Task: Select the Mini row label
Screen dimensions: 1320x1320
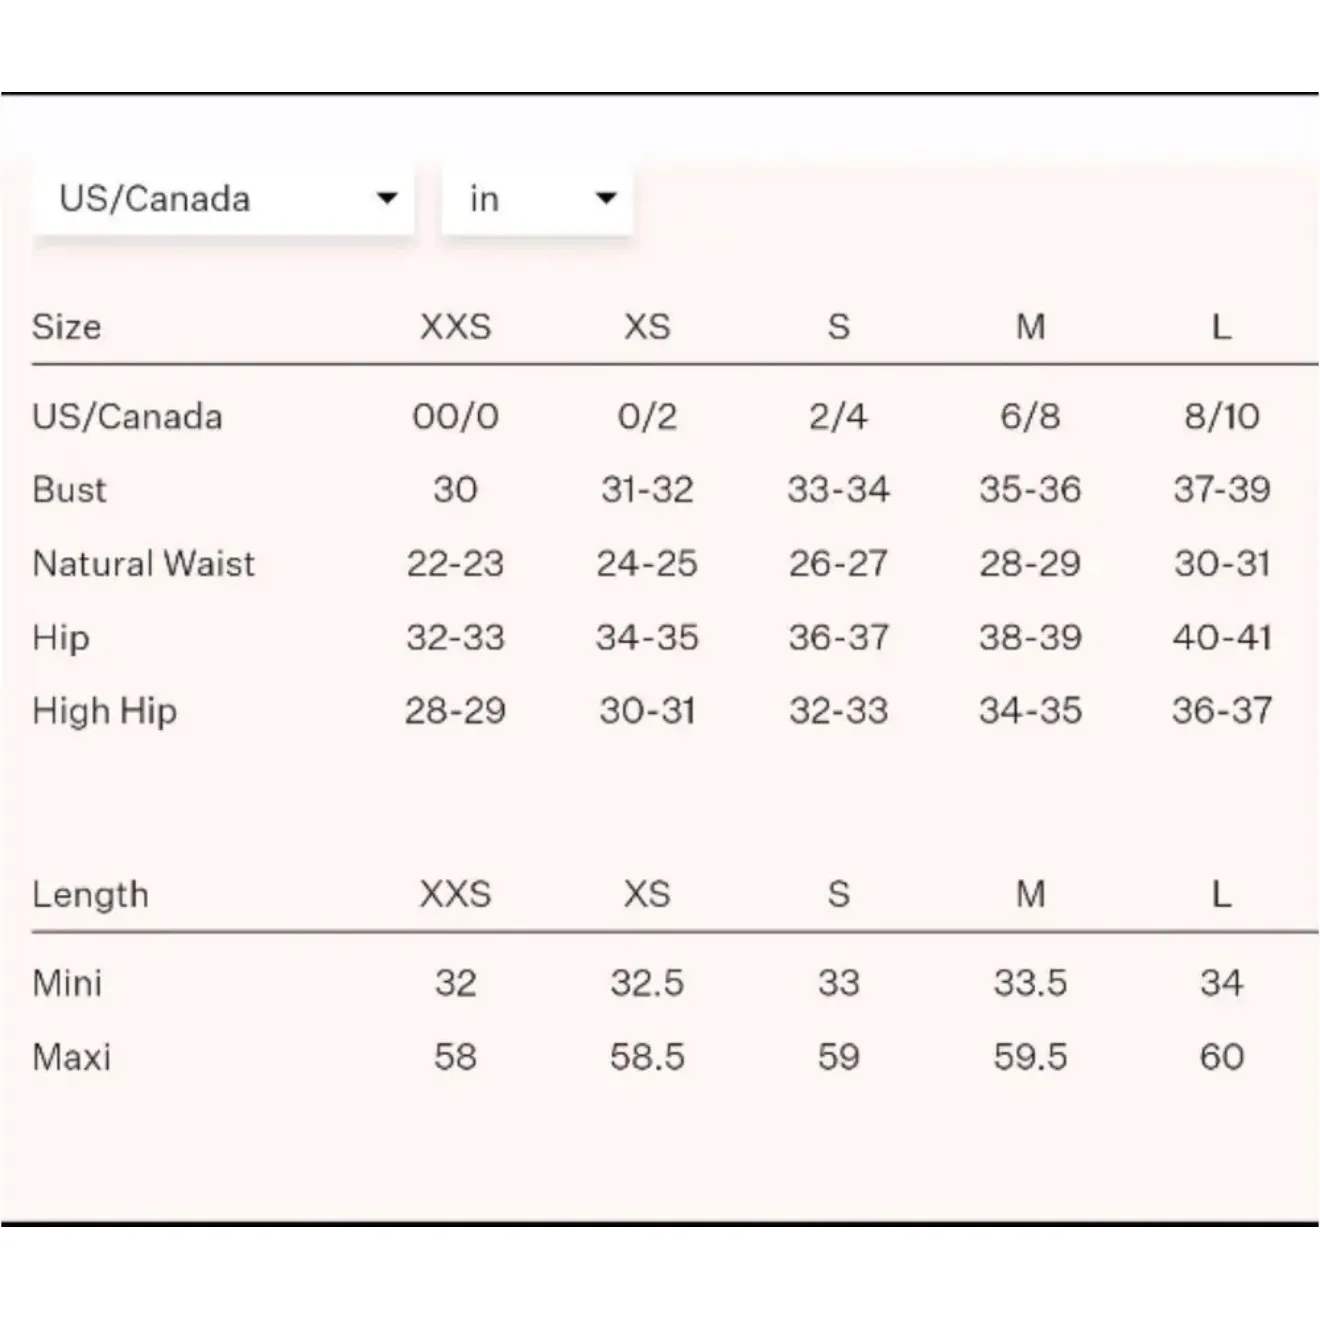Action: pyautogui.click(x=67, y=983)
